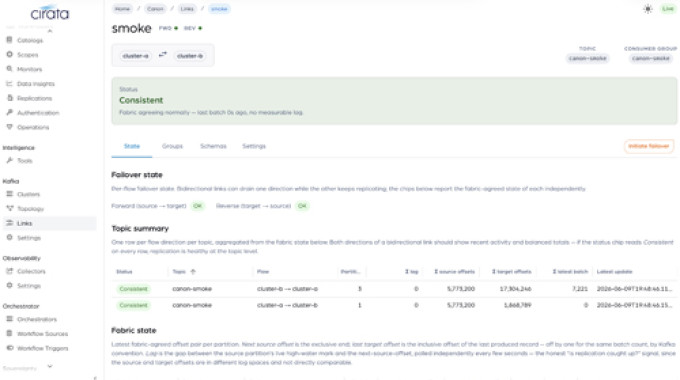The height and width of the screenshot is (380, 680).
Task: Open Workflow Triggers
Action: (x=42, y=348)
